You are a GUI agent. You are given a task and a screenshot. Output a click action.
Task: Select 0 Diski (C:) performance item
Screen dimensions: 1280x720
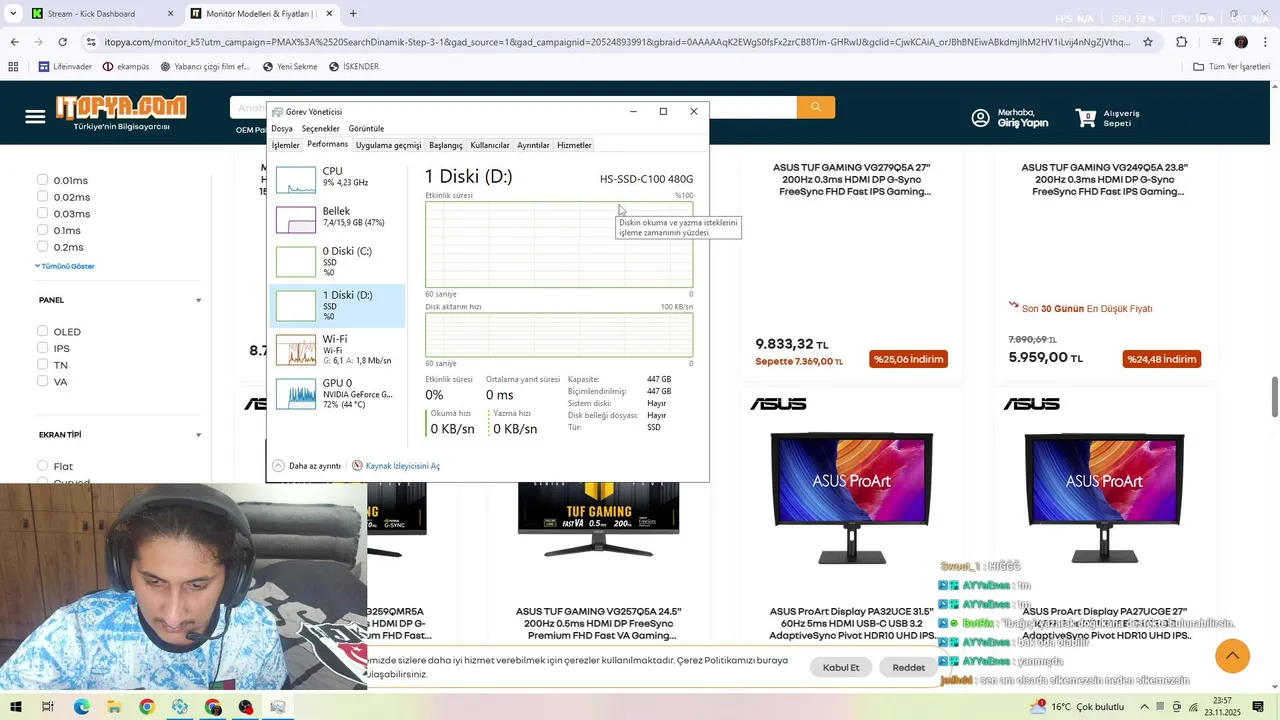pyautogui.click(x=337, y=261)
